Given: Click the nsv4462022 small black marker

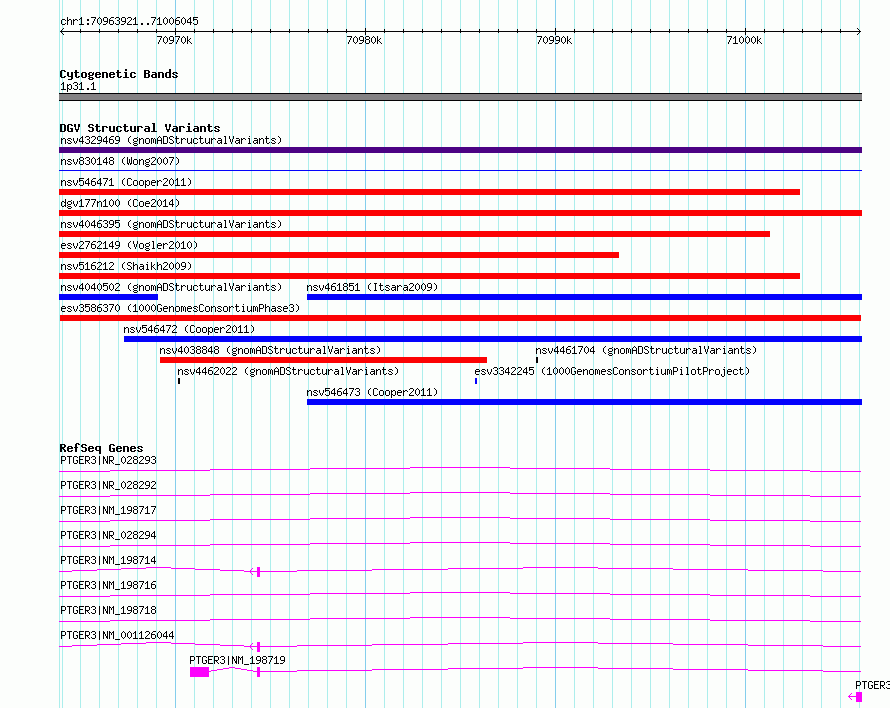Looking at the screenshot, I should coord(179,381).
